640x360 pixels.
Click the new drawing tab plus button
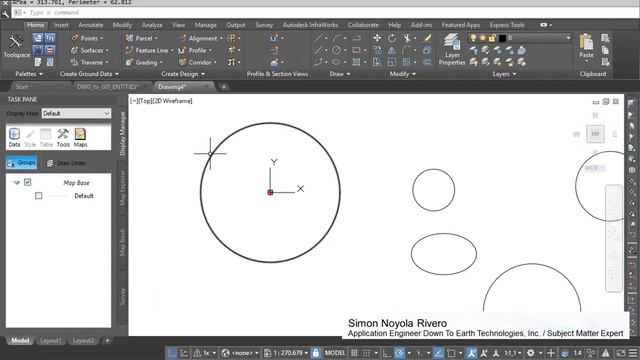pos(223,87)
